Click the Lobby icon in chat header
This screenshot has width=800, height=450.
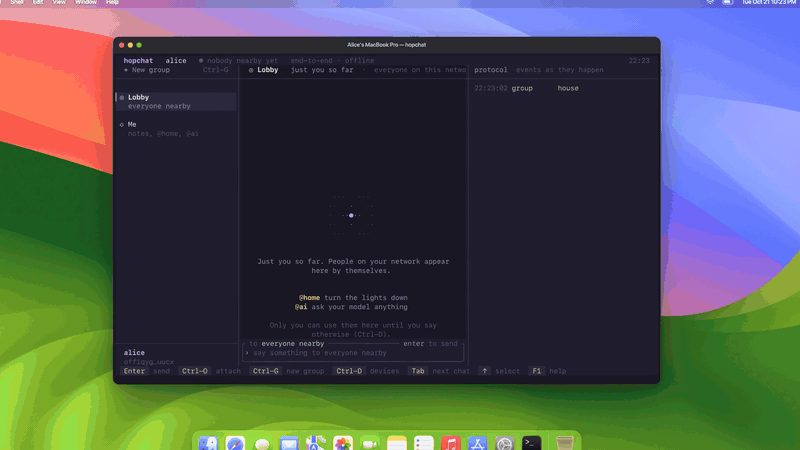251,70
